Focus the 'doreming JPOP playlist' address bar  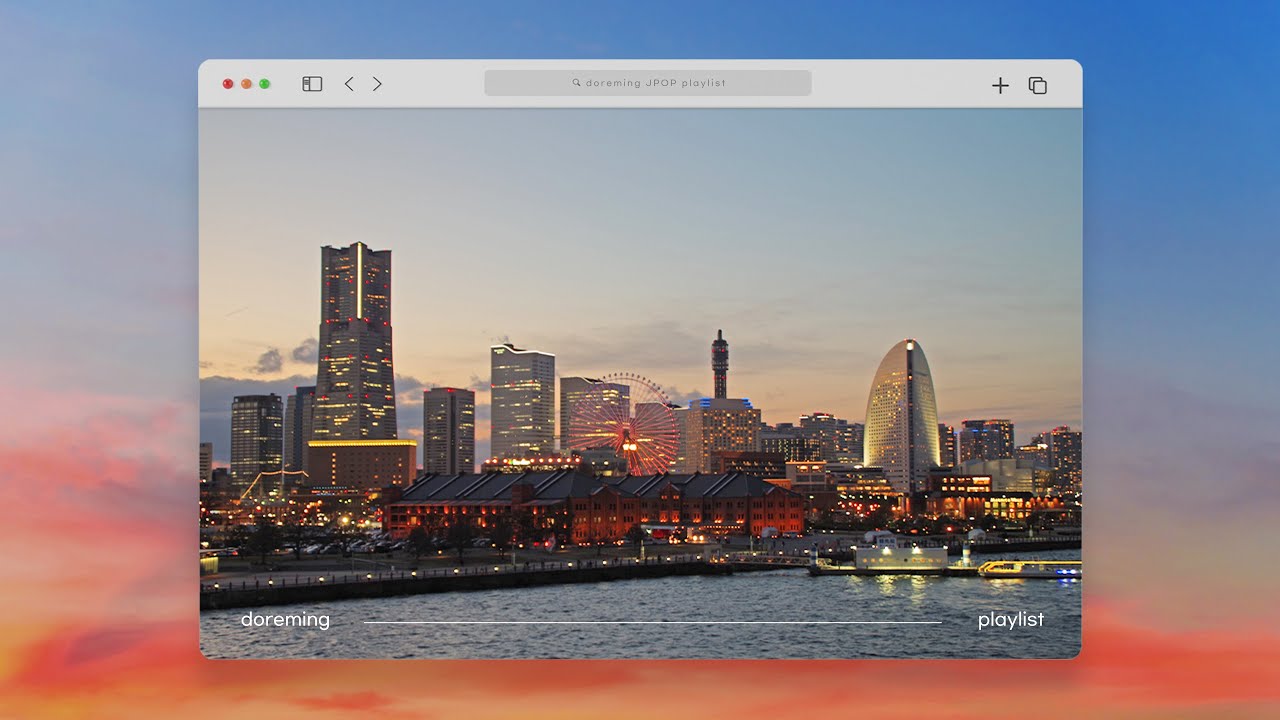[648, 83]
